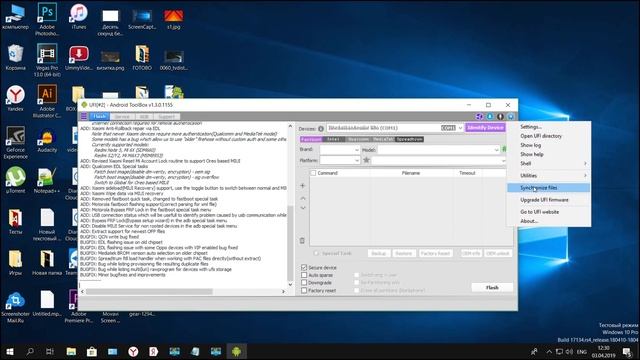Image resolution: width=640 pixels, height=360 pixels.
Task: Open Audacity desktop shortcut
Action: coord(47,140)
